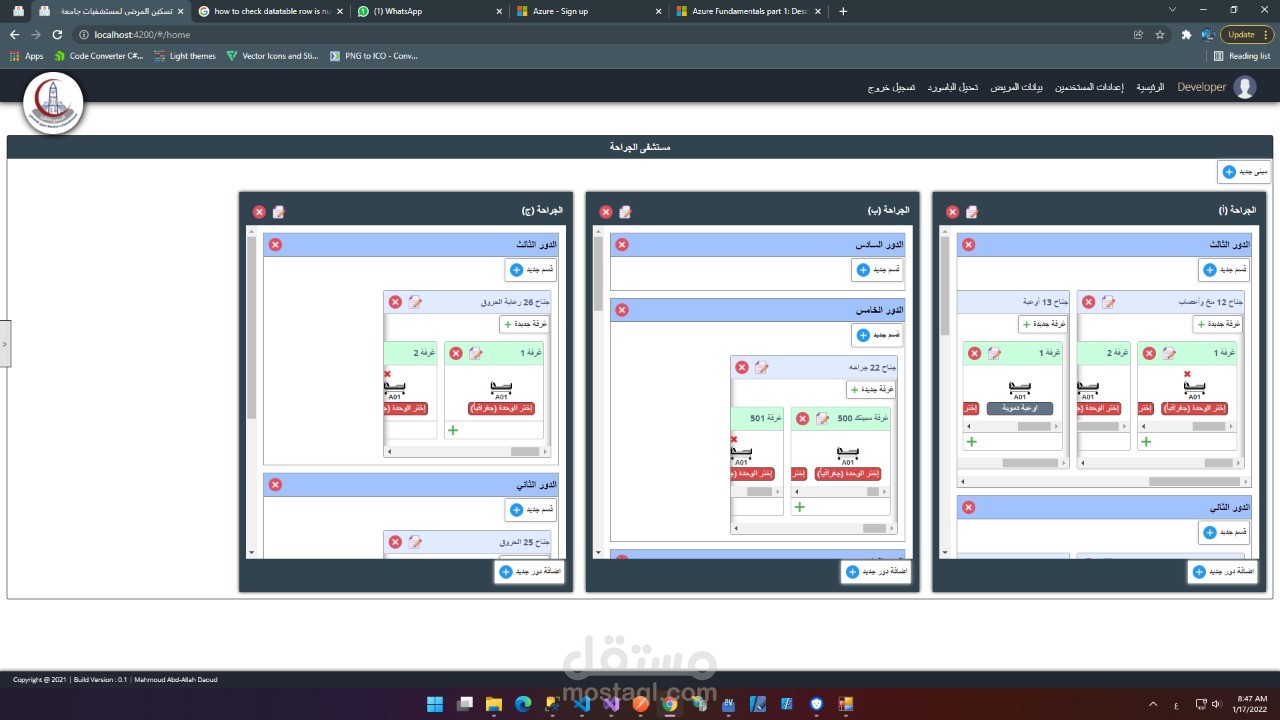Click اضافة دور جديد in الجراحة (ج)

(x=530, y=571)
